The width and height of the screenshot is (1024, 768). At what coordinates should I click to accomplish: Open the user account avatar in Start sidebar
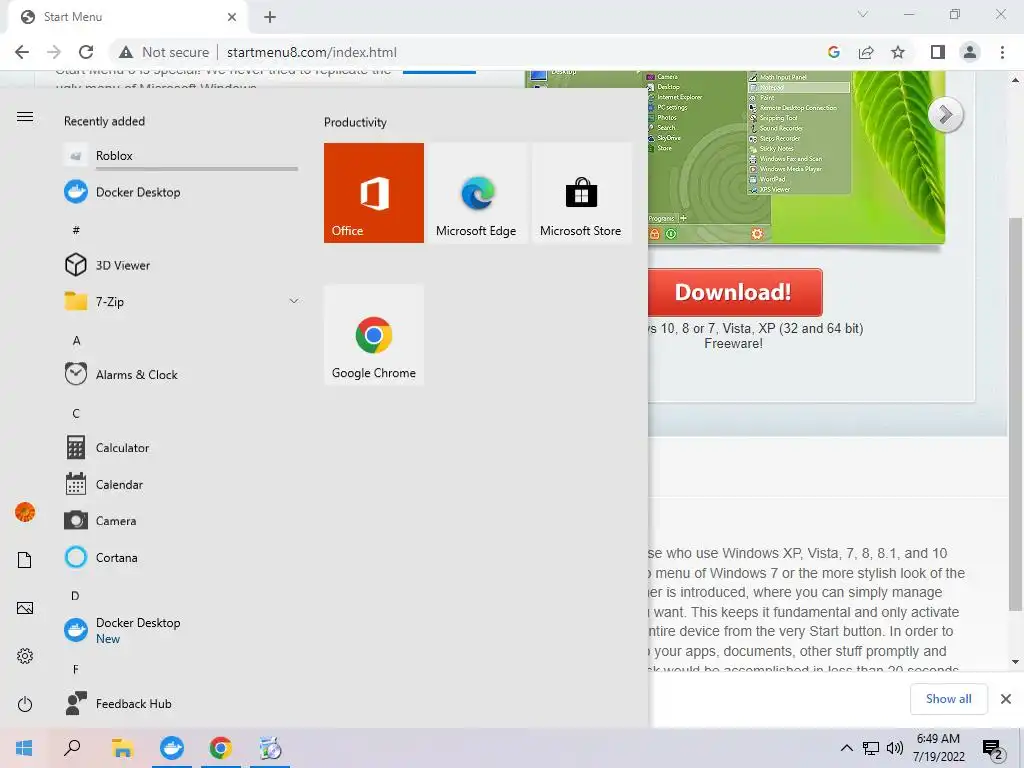pos(25,512)
